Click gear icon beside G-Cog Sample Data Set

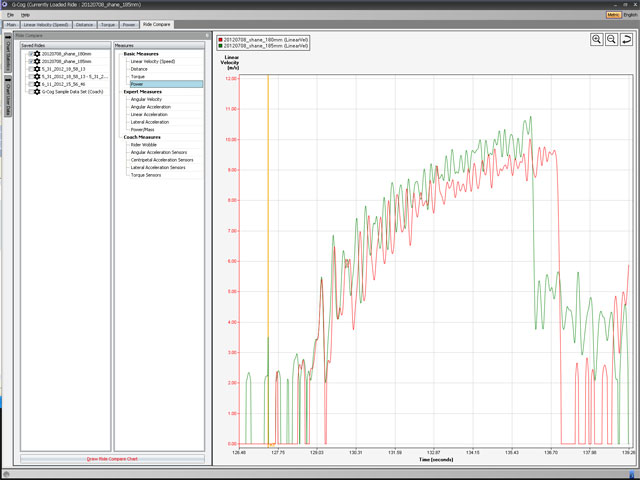pos(37,91)
